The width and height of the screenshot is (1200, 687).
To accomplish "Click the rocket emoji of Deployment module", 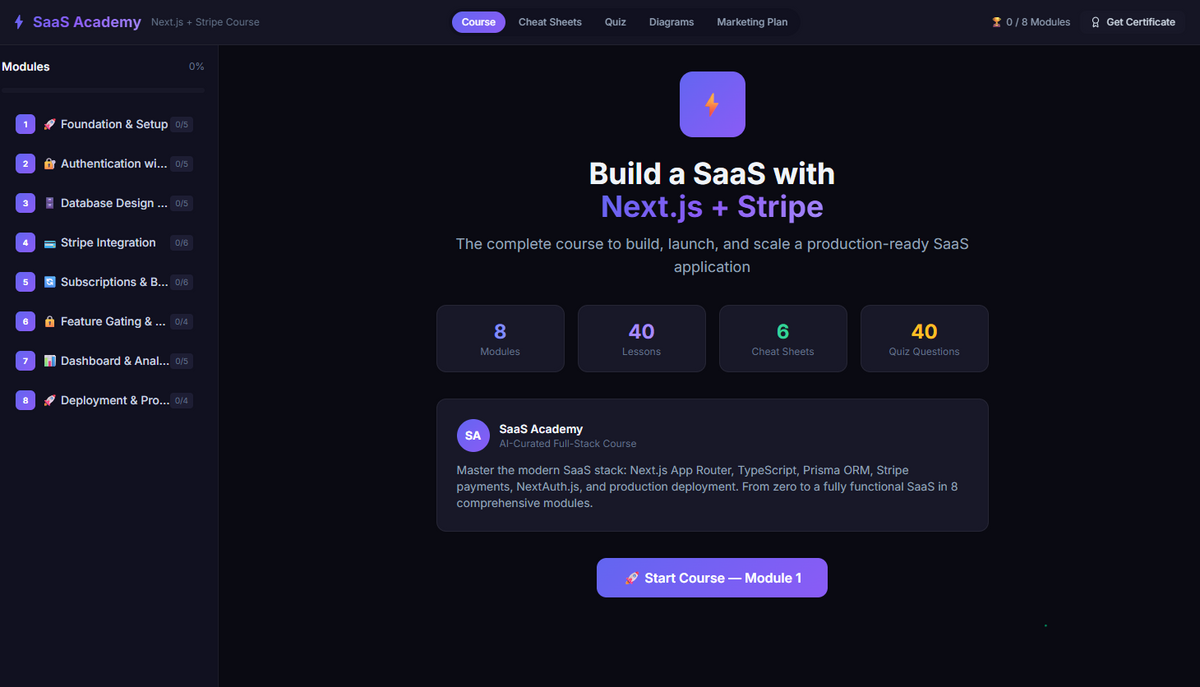I will [49, 400].
